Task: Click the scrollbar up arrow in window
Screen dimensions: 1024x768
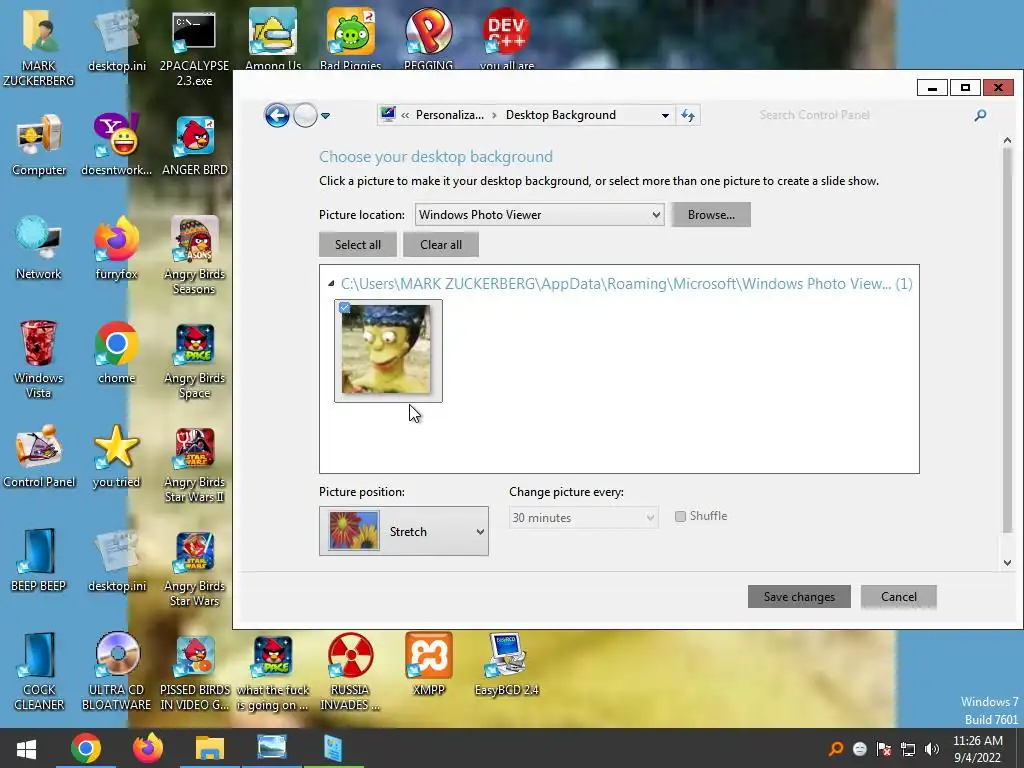Action: [x=1007, y=140]
